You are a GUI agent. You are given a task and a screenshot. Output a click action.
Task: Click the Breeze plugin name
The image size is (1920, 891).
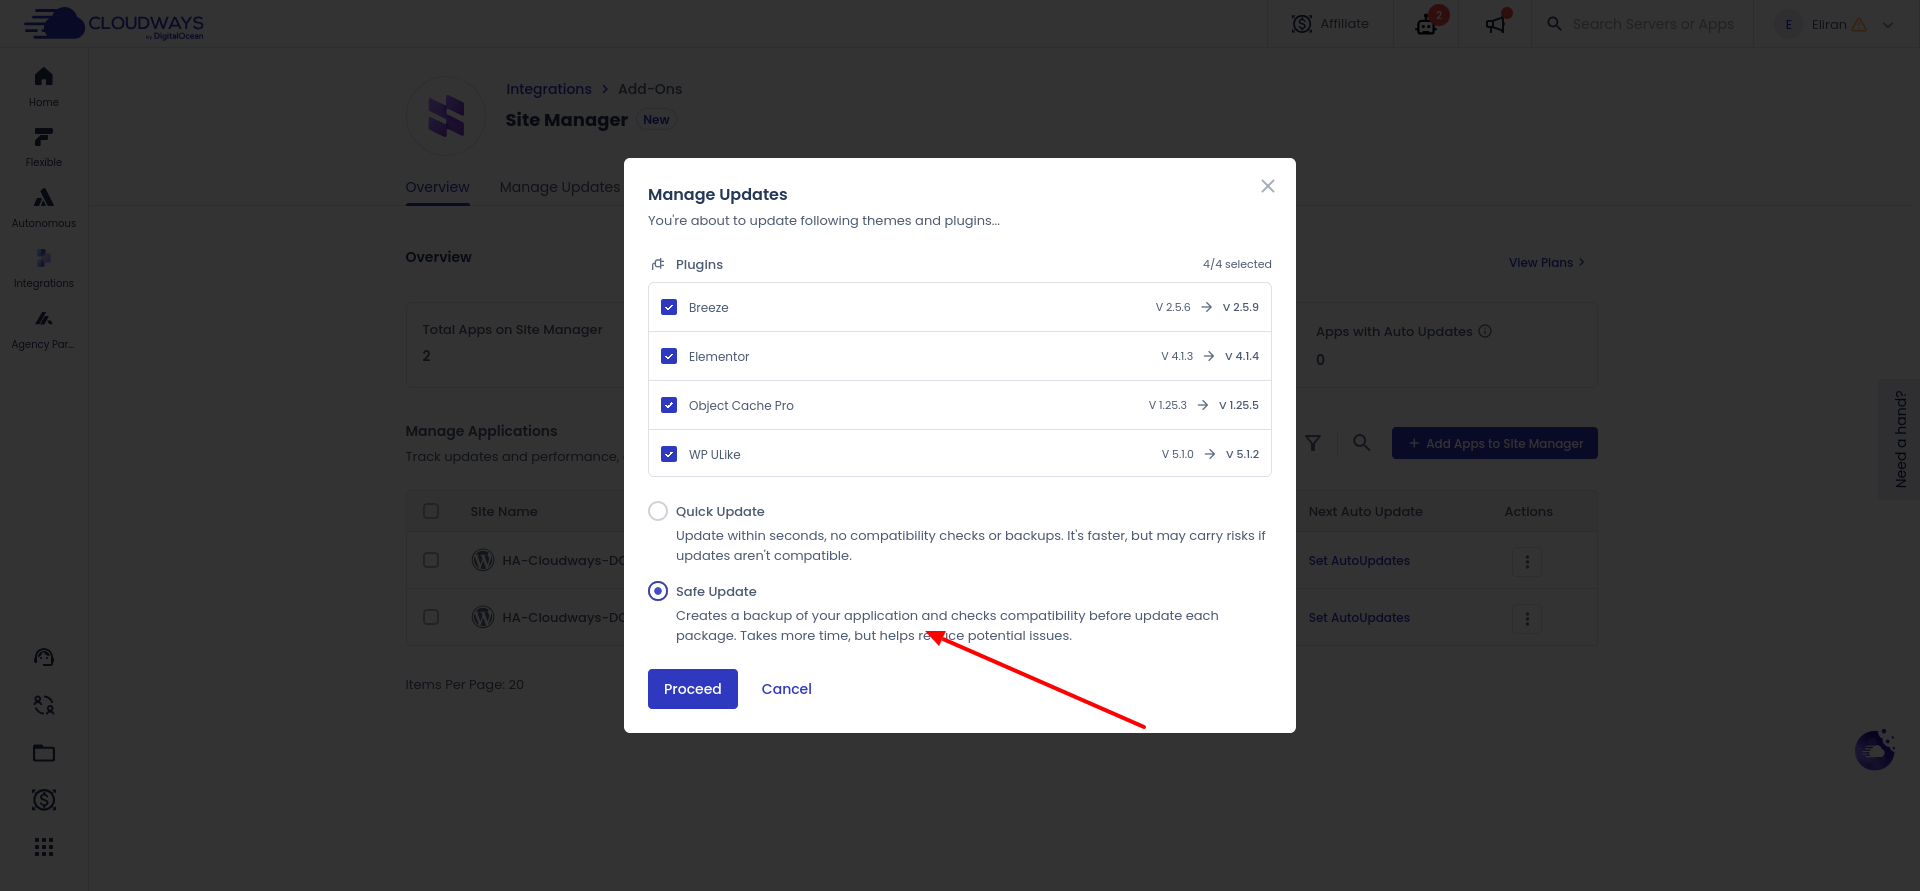click(x=709, y=307)
